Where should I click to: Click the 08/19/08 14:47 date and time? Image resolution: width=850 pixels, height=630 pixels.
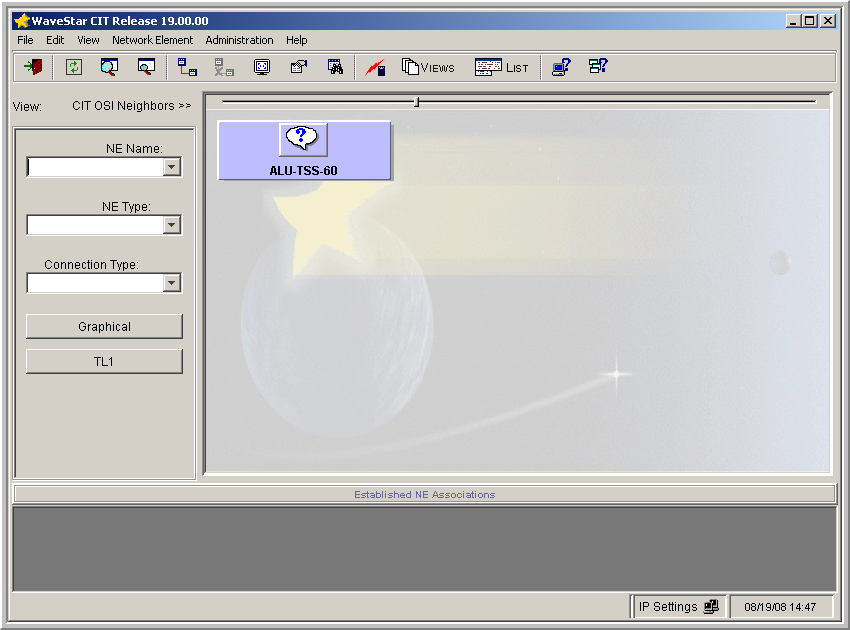[780, 607]
